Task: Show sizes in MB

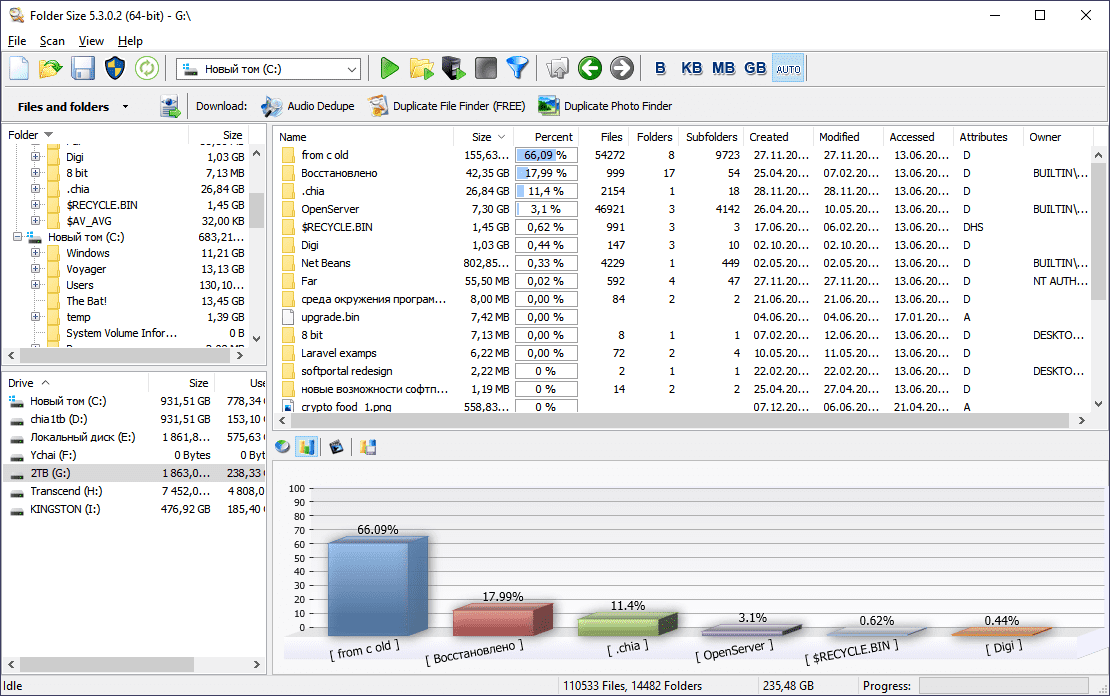Action: click(x=723, y=69)
